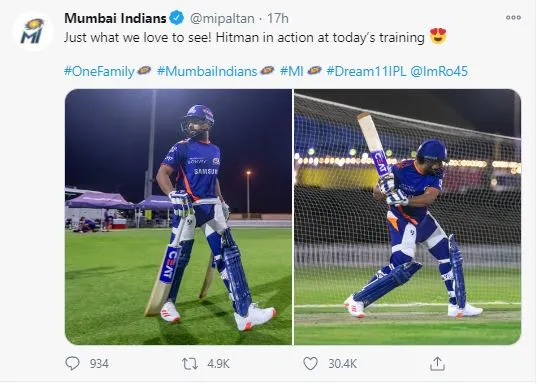Image resolution: width=538 pixels, height=384 pixels.
Task: Click the reply speech bubble icon
Action: tap(72, 363)
